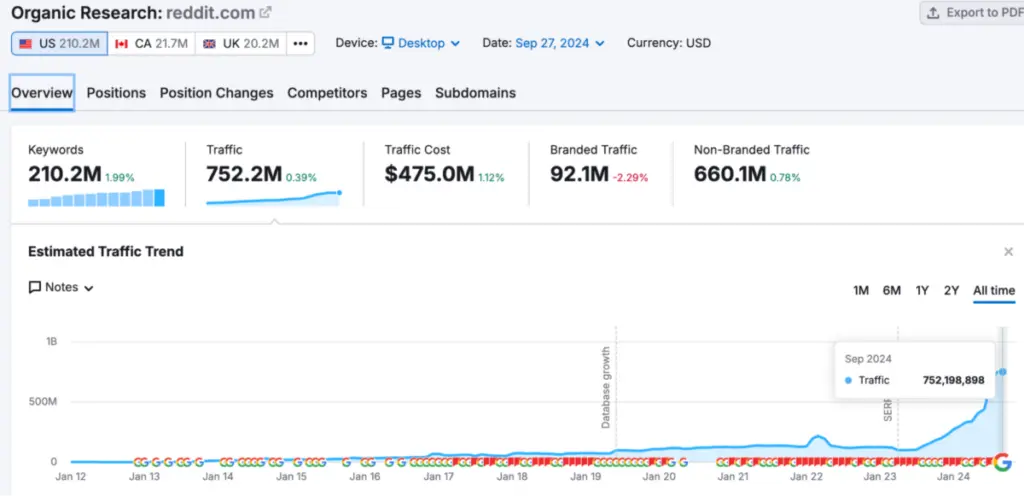This screenshot has width=1024, height=496.
Task: Click the Database growth timeline marker
Action: (x=606, y=387)
